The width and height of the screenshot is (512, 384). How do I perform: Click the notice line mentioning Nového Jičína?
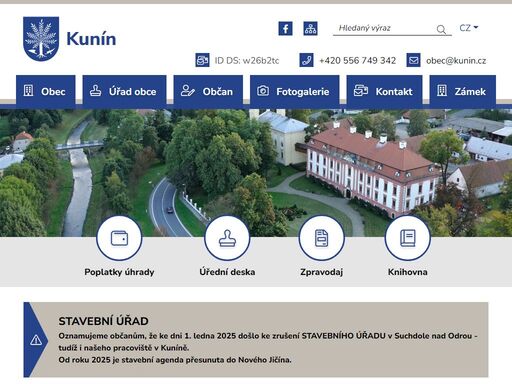pos(175,360)
